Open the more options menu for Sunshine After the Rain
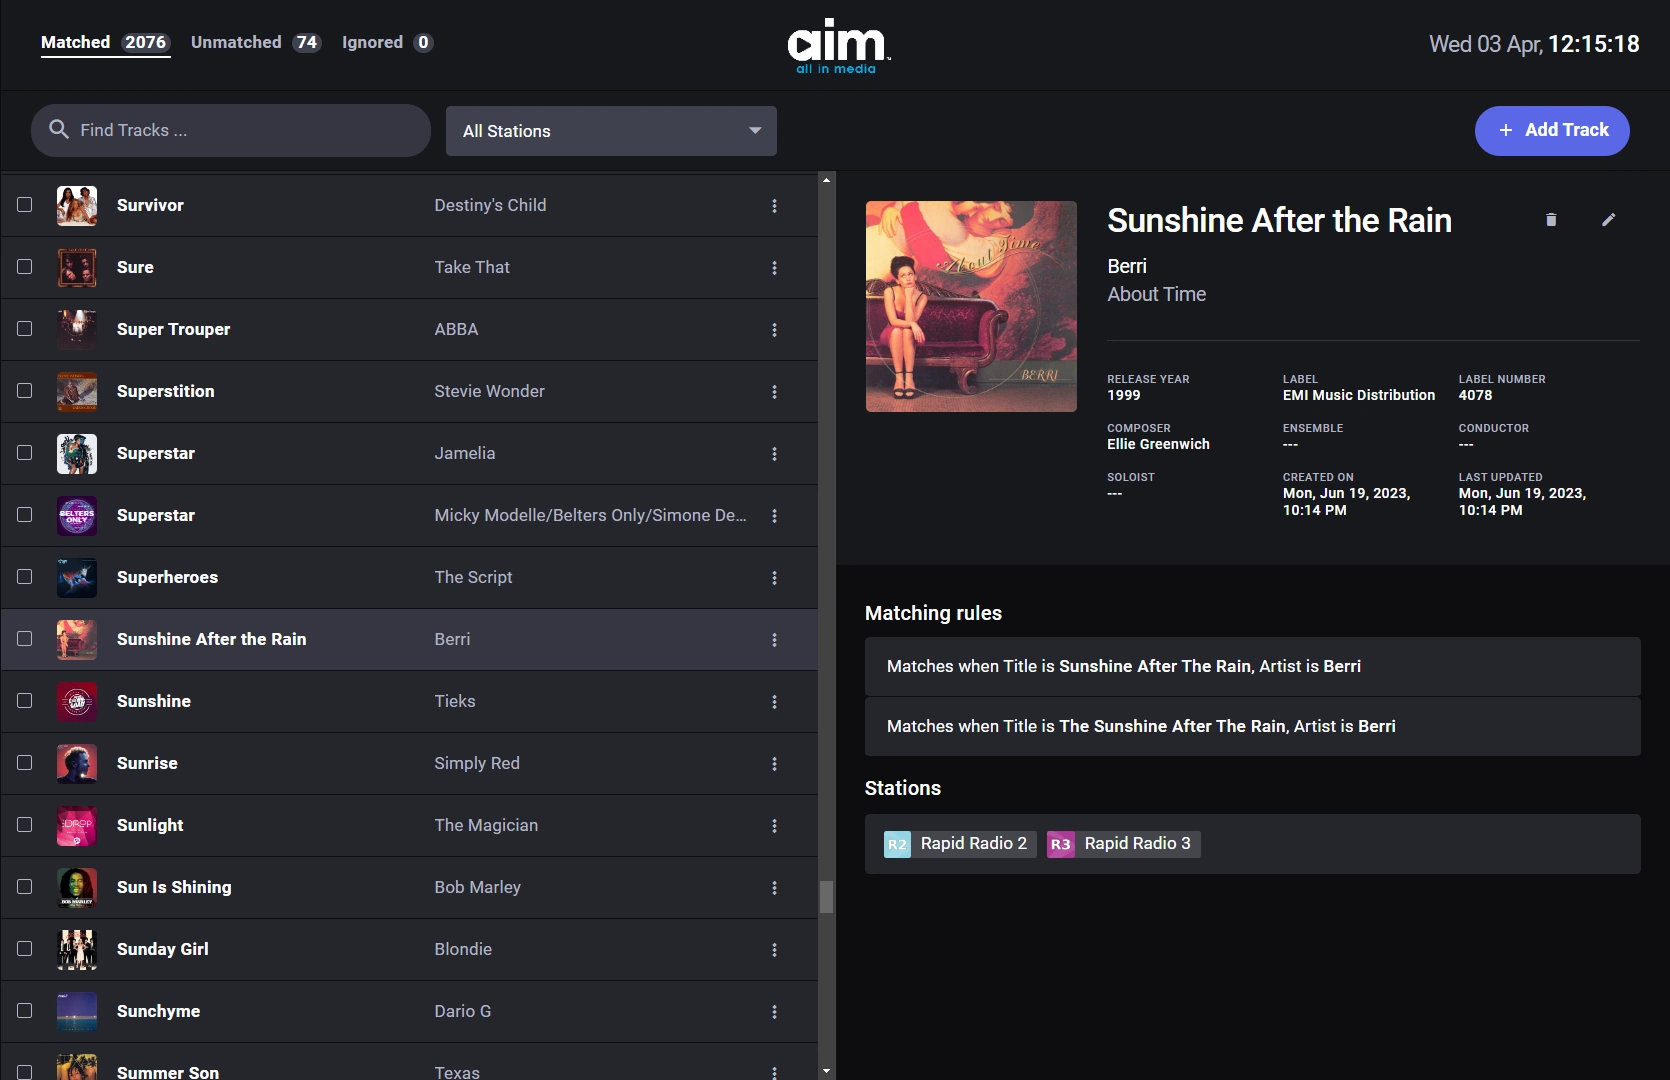This screenshot has width=1670, height=1080. click(774, 640)
